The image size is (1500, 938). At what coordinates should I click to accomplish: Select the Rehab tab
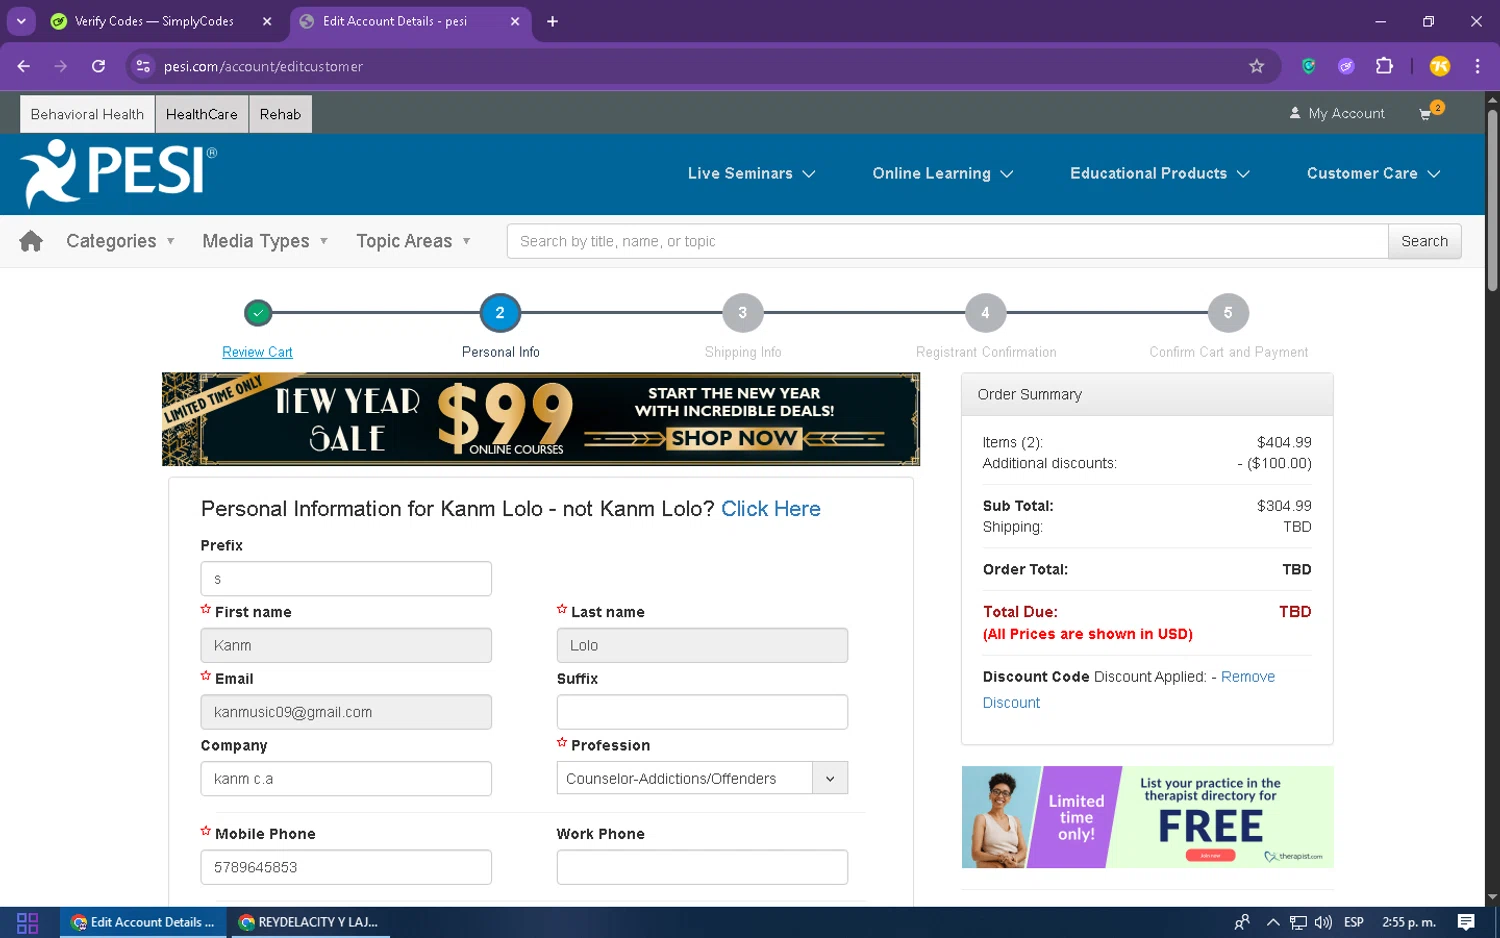(280, 114)
